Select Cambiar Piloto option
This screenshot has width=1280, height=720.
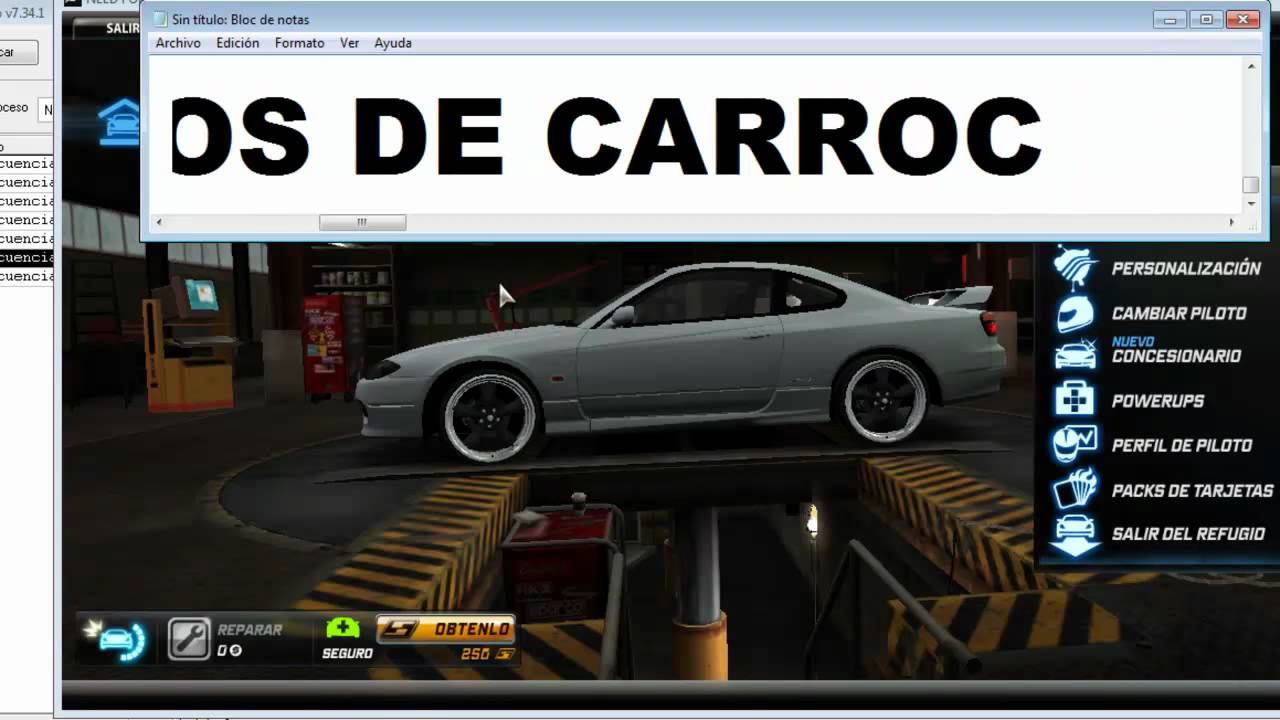pyautogui.click(x=1179, y=313)
